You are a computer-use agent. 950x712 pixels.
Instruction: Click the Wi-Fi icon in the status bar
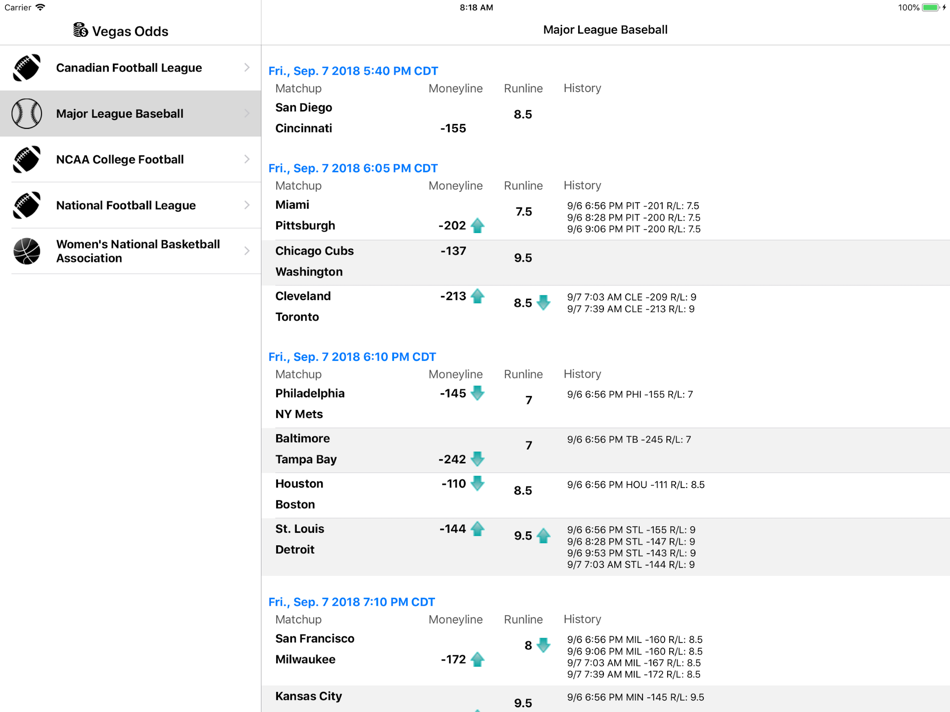coord(41,7)
